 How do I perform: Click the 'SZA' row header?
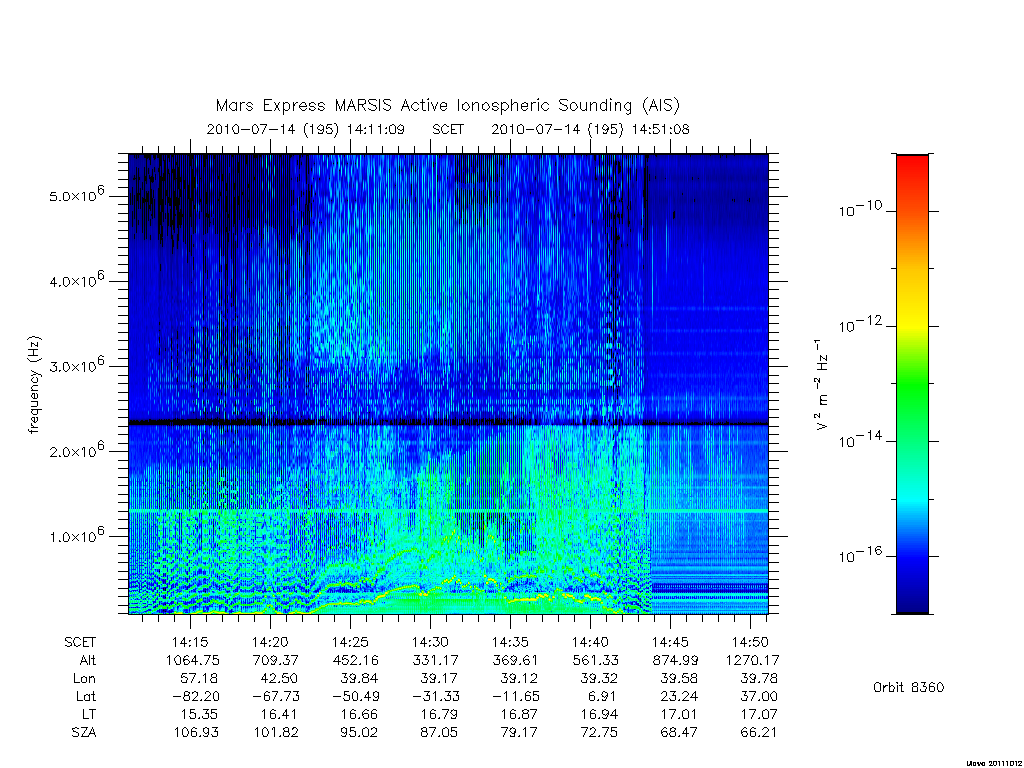click(84, 732)
